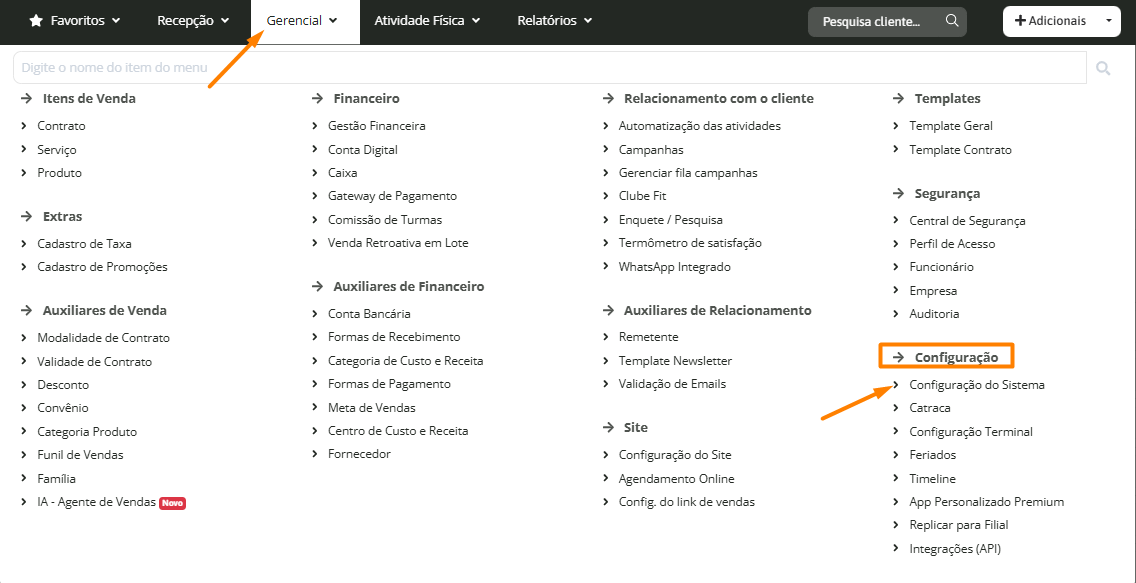Open IA - Agente de Vendas
The height and width of the screenshot is (583, 1136).
point(96,502)
